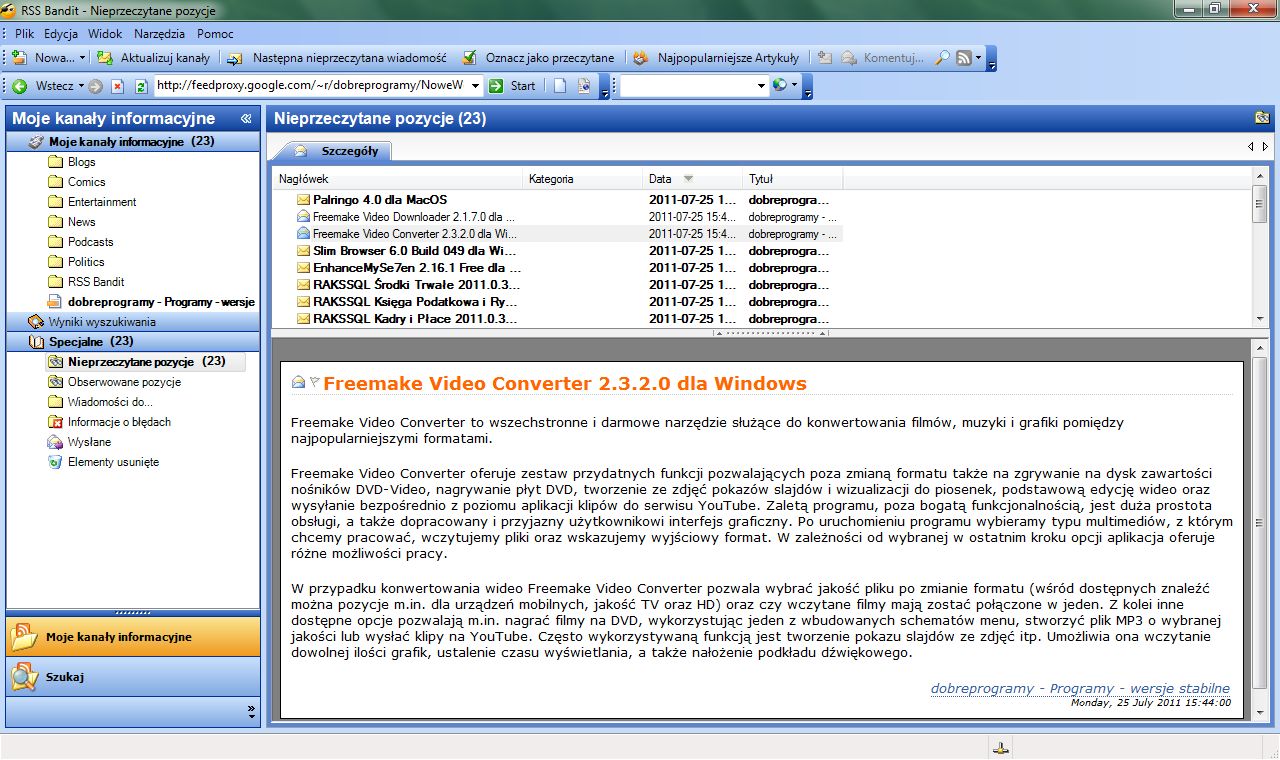Open the Plik menu
This screenshot has height=760, width=1280.
(25, 33)
